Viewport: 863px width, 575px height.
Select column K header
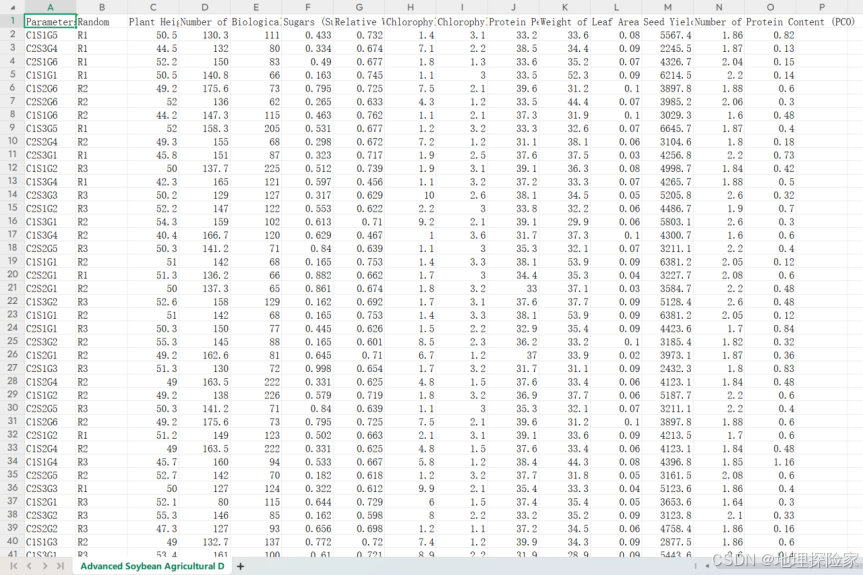pyautogui.click(x=565, y=7)
